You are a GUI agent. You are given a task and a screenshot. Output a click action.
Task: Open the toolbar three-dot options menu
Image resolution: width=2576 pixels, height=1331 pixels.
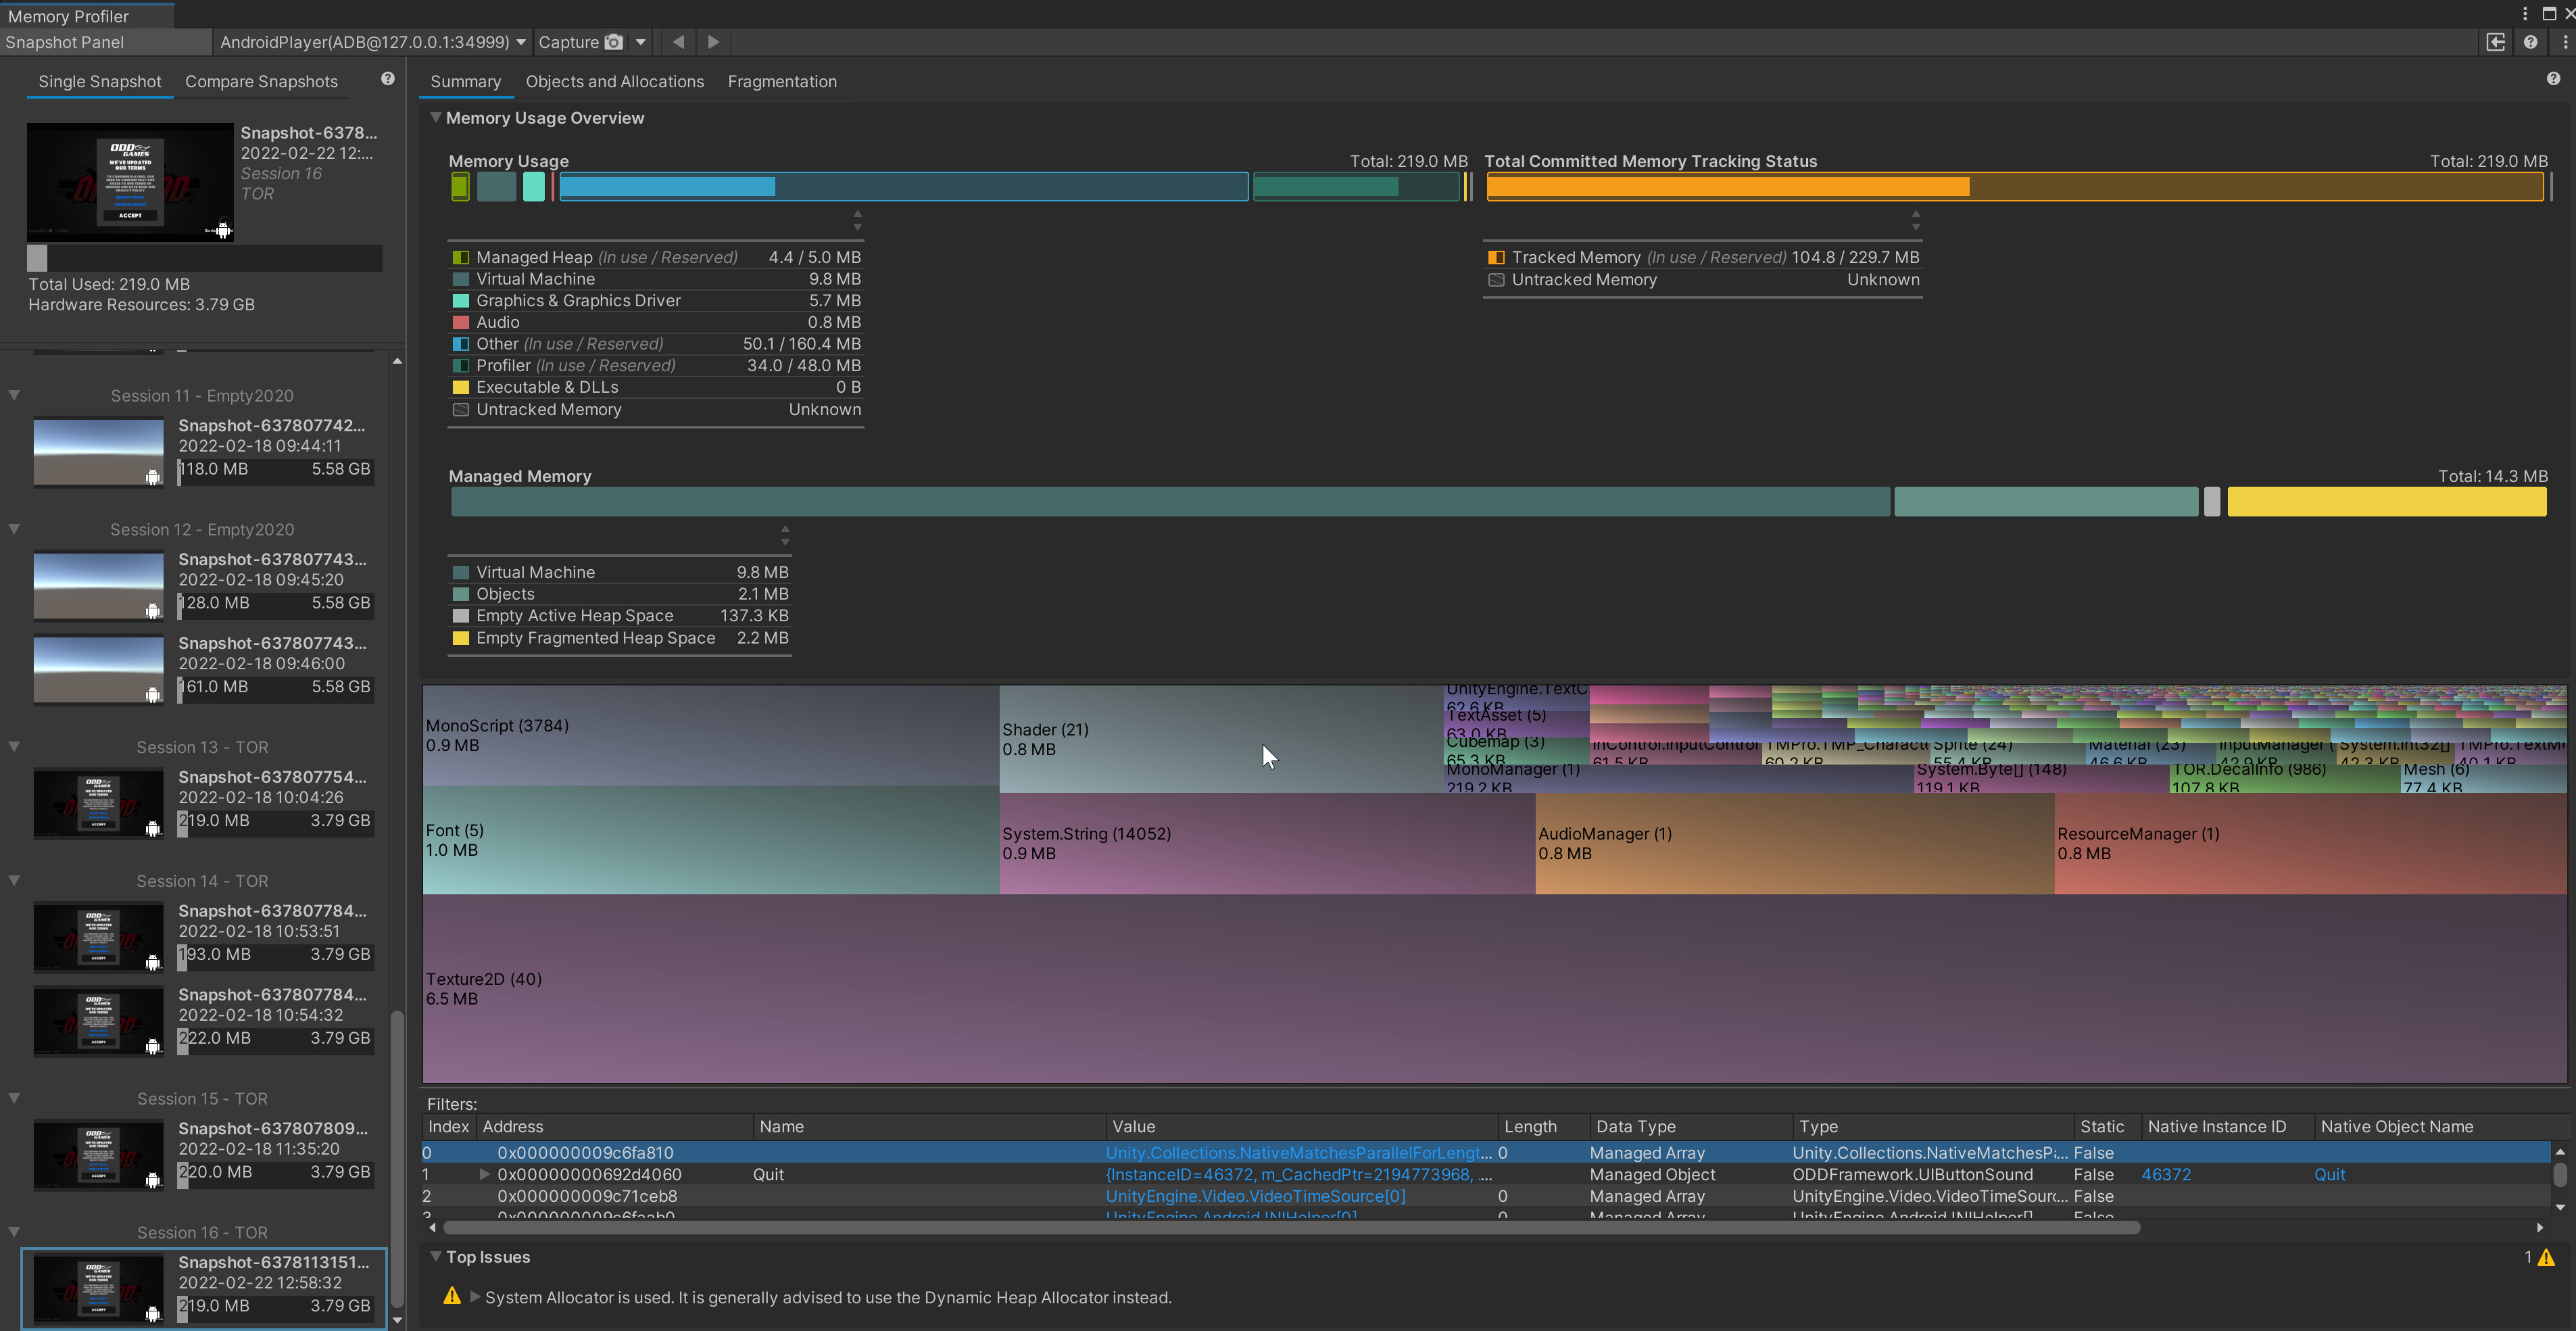tap(2565, 42)
